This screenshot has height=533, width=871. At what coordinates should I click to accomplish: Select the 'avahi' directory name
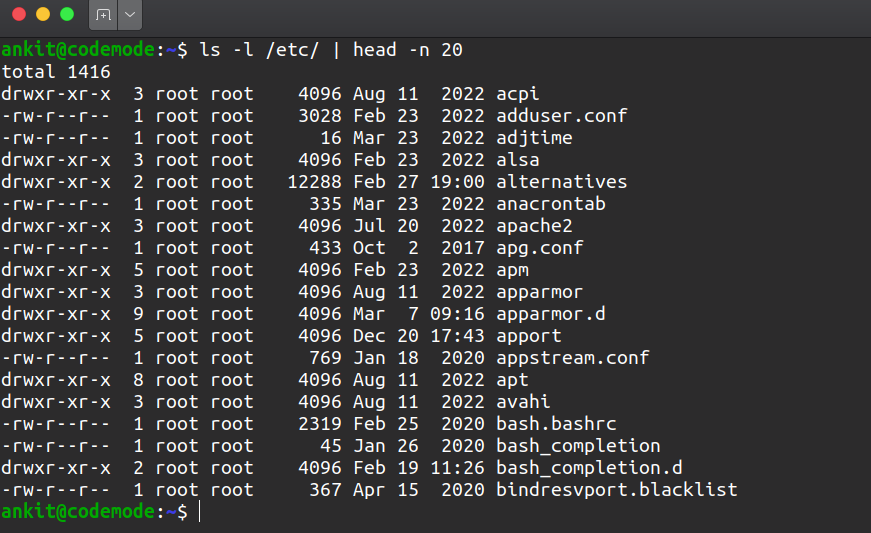tap(523, 402)
